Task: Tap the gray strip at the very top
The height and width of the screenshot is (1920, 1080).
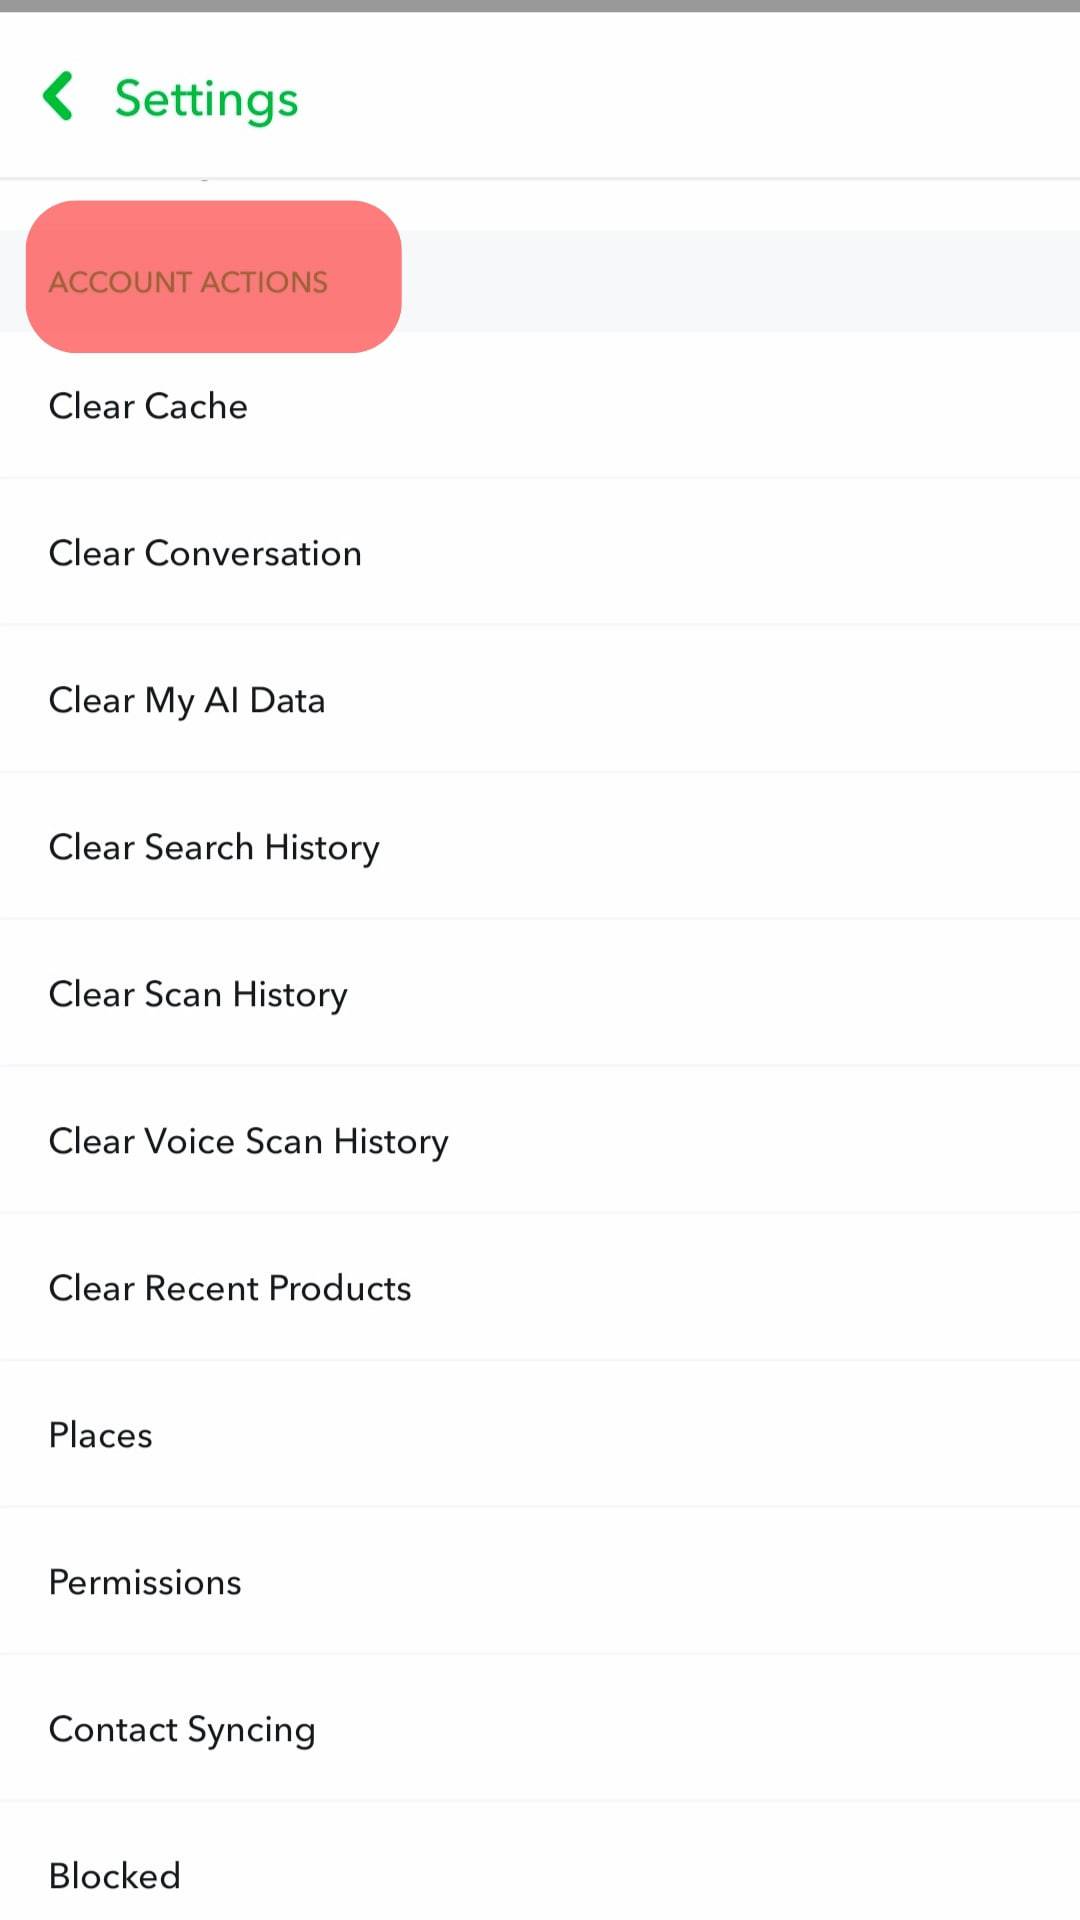Action: coord(540,6)
